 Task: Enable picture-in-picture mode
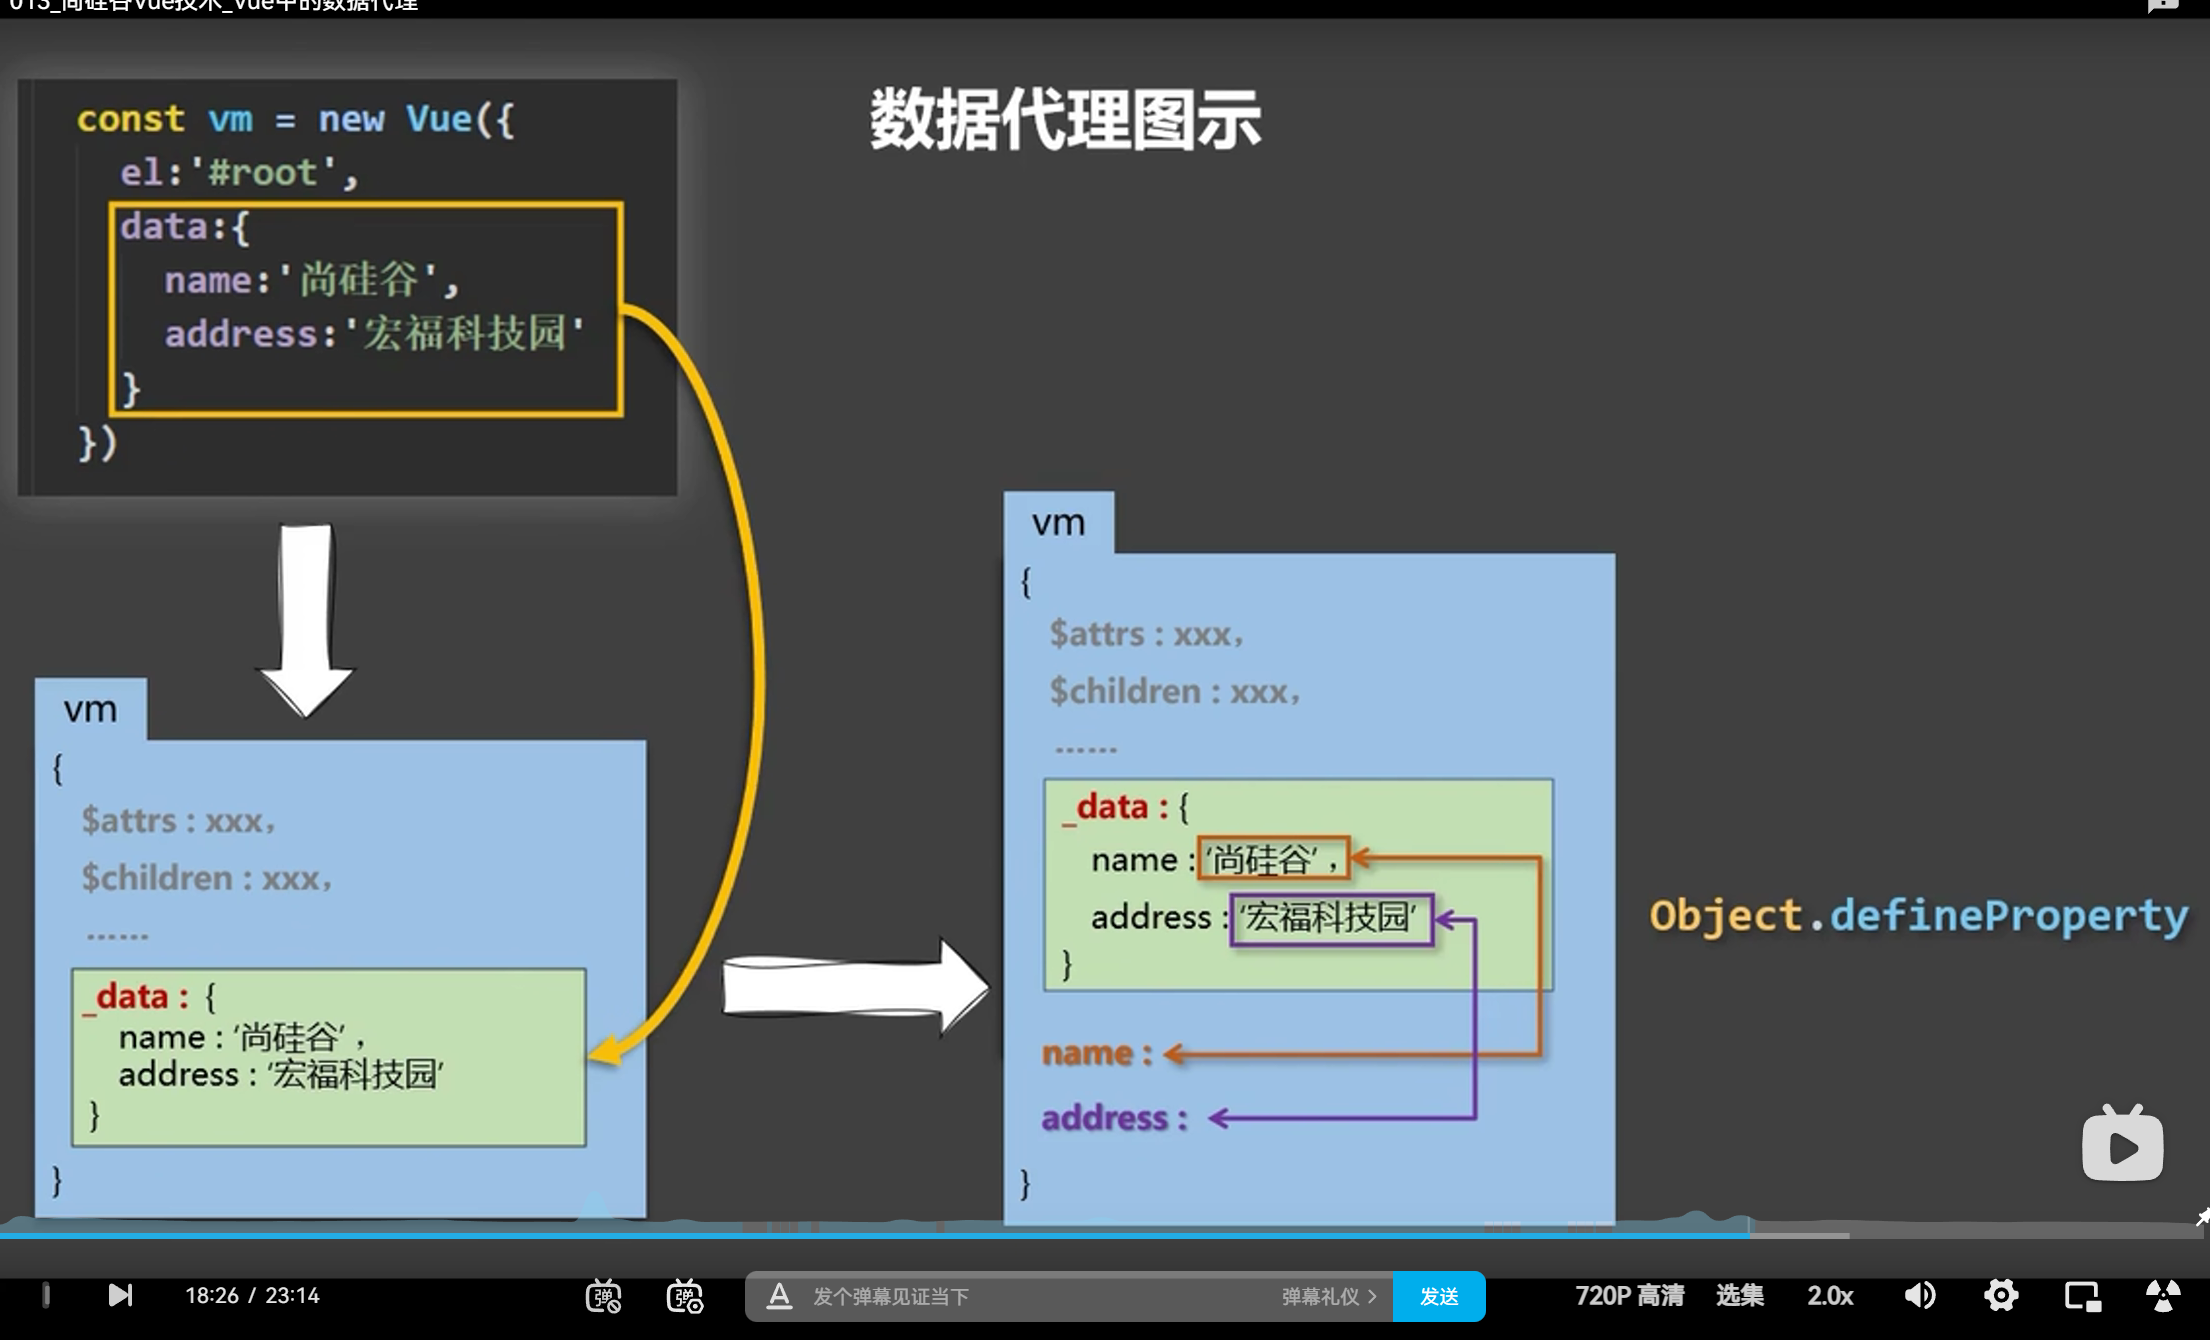2082,1296
